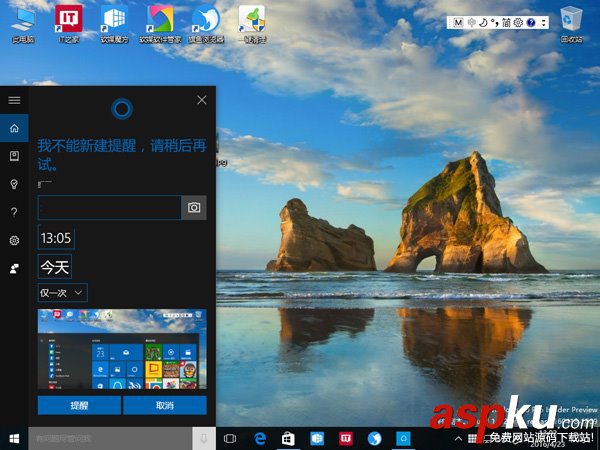Open Cortana Notebook from sidebar
600x450 pixels.
pyautogui.click(x=14, y=156)
